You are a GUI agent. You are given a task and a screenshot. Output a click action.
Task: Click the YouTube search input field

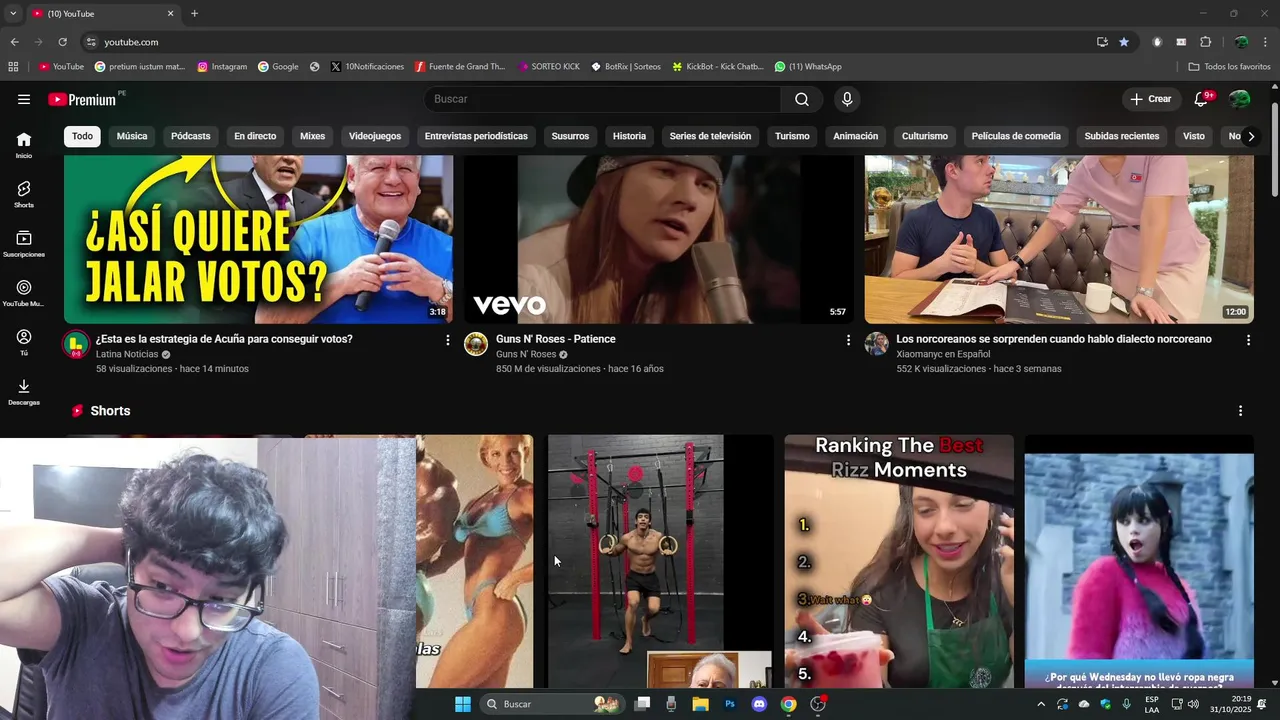click(x=603, y=99)
